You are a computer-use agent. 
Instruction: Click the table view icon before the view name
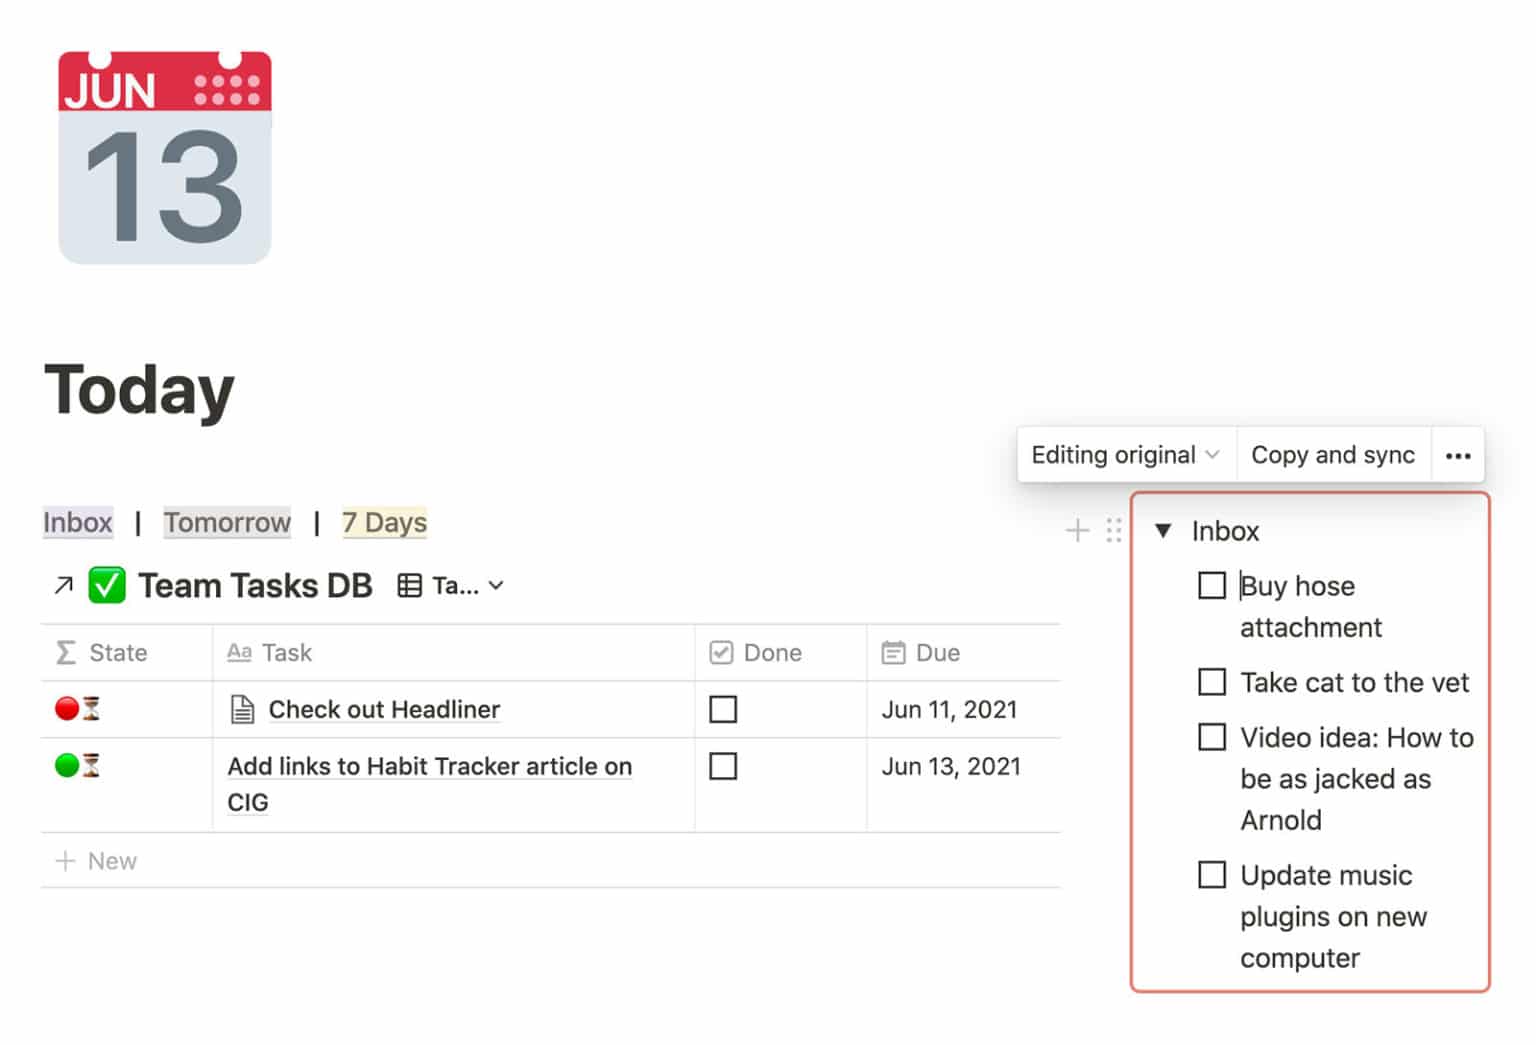click(411, 585)
